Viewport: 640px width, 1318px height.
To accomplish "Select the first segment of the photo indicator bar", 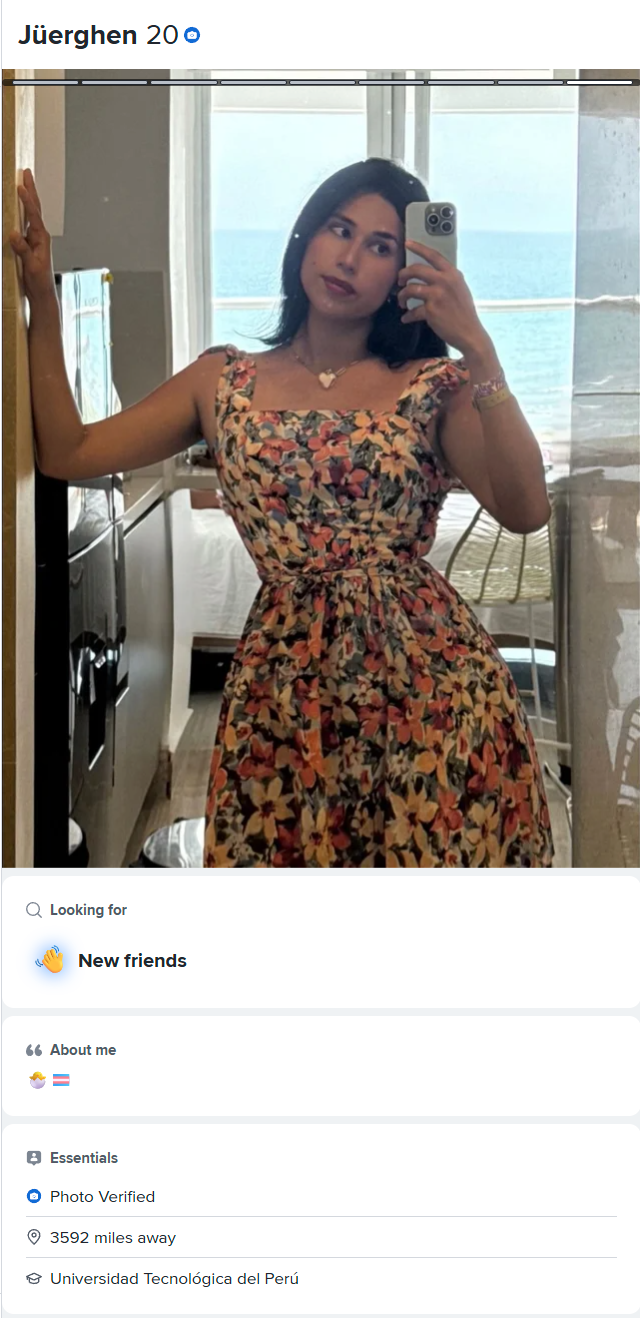I will (x=41, y=82).
